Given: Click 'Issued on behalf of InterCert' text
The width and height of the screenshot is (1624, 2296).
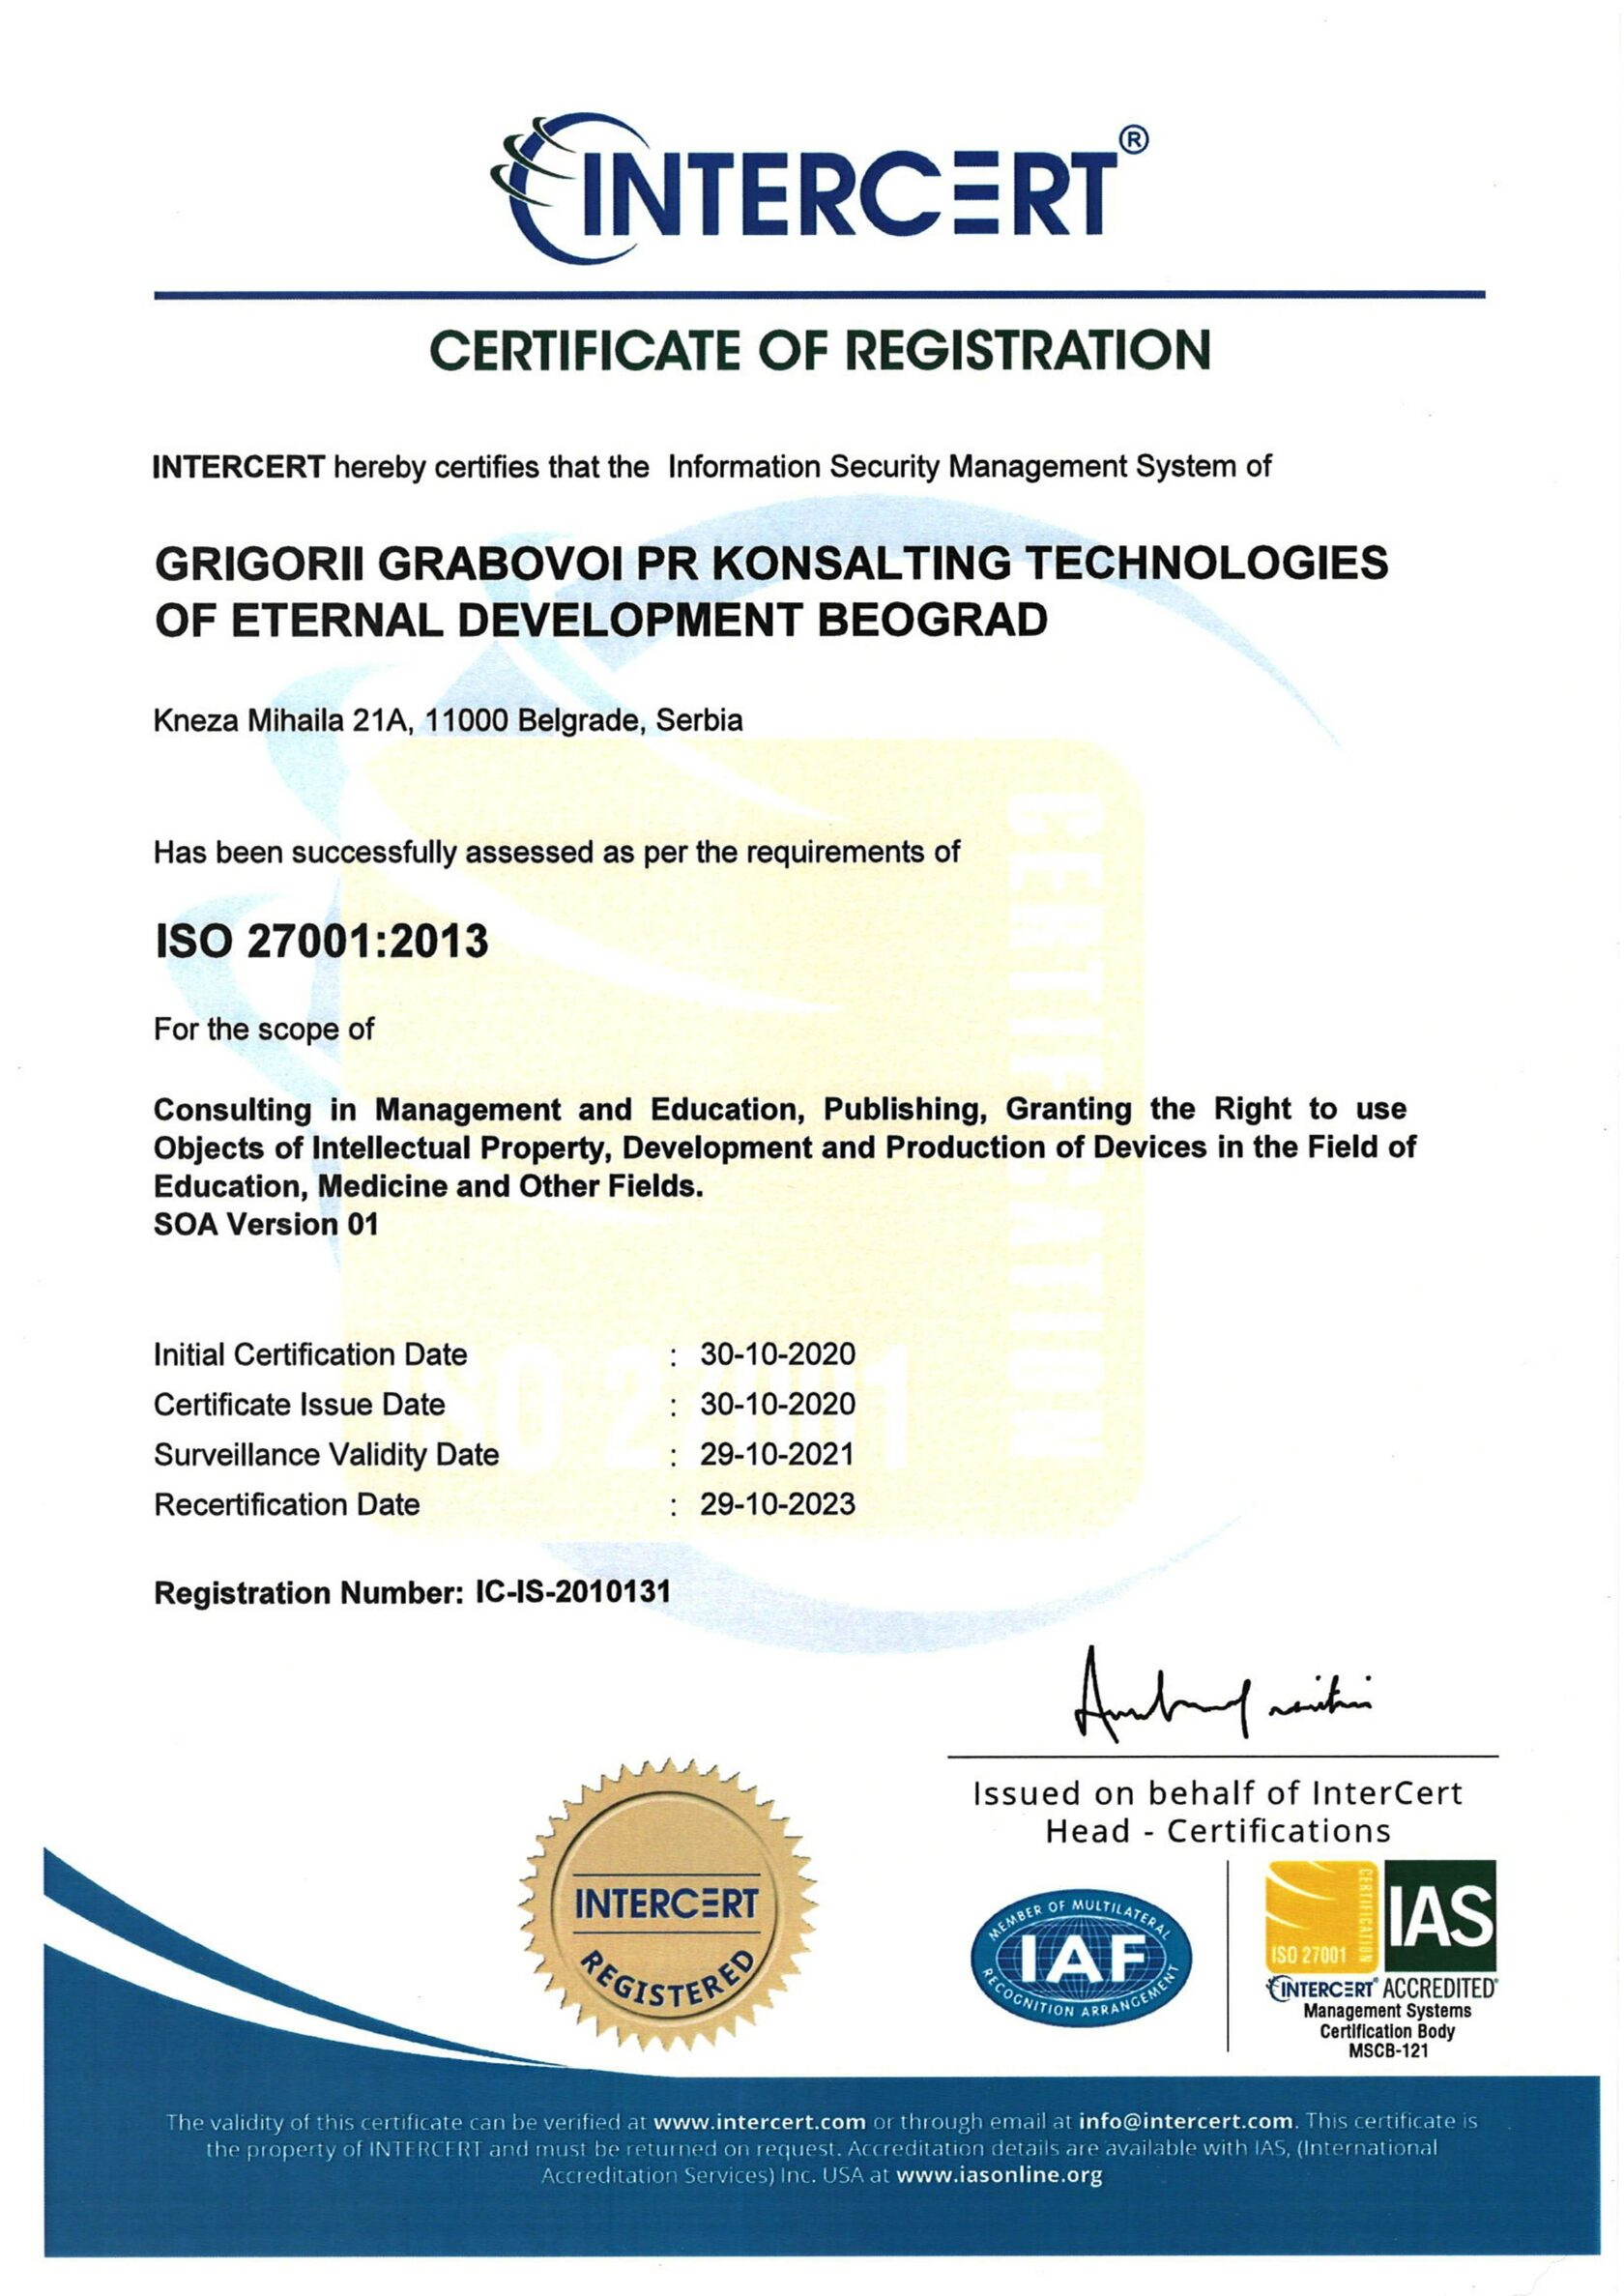Looking at the screenshot, I should [x=1218, y=1793].
